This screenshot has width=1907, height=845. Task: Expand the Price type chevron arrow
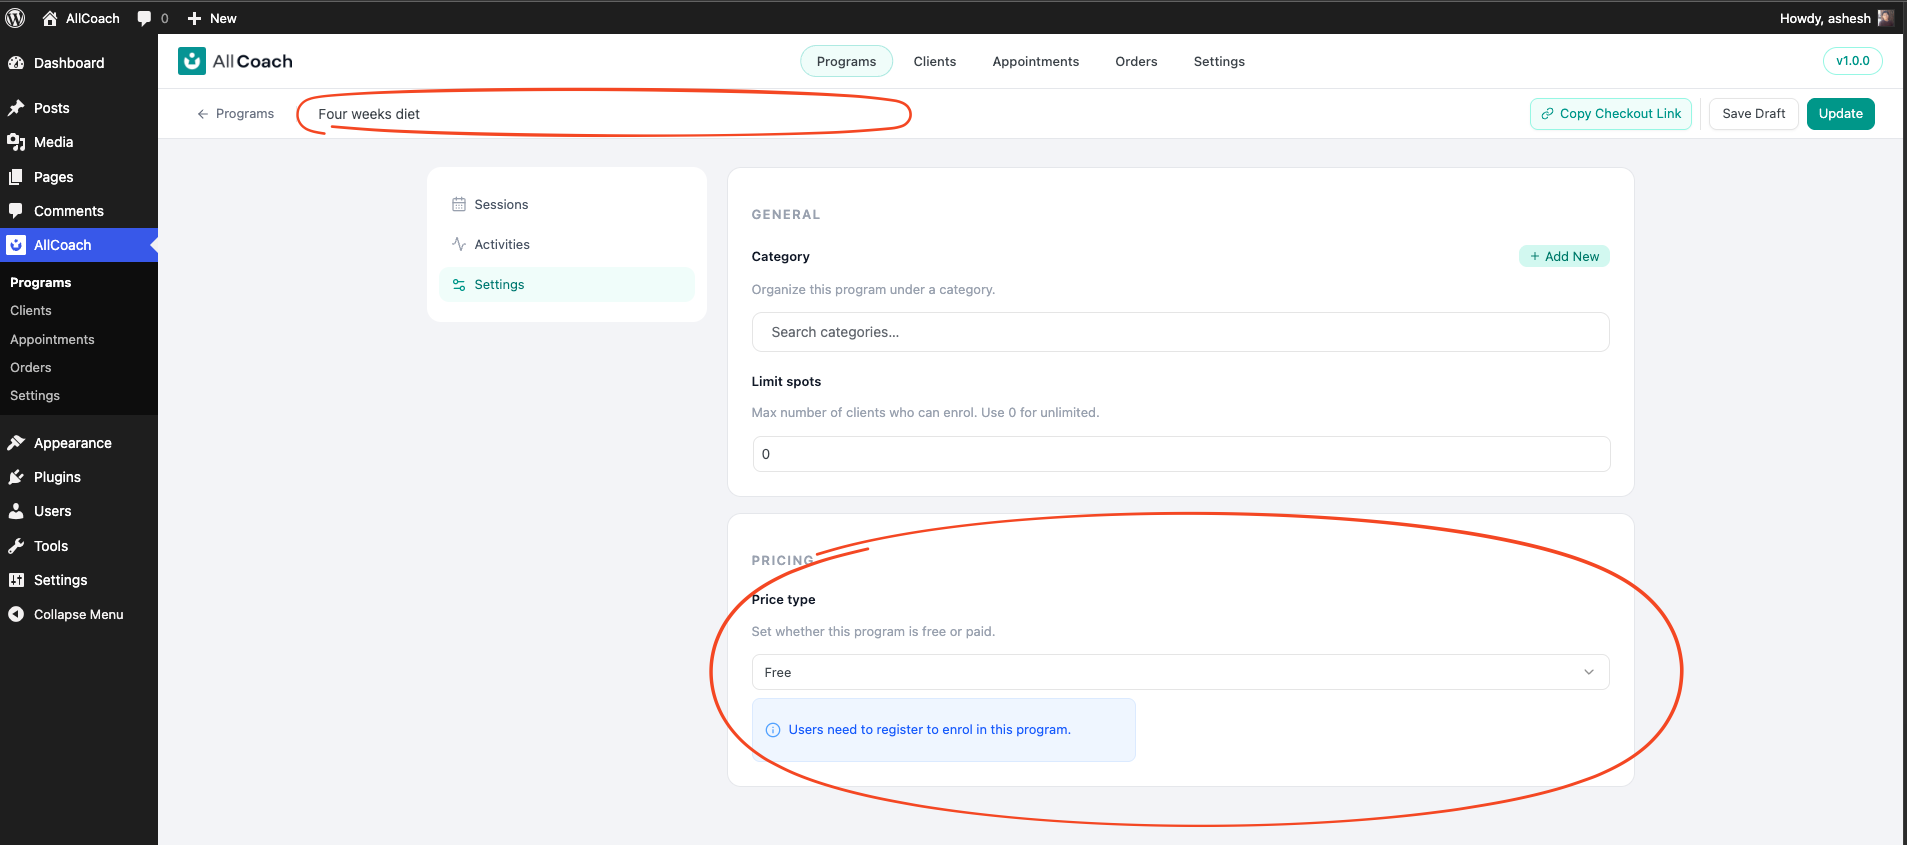(1589, 672)
